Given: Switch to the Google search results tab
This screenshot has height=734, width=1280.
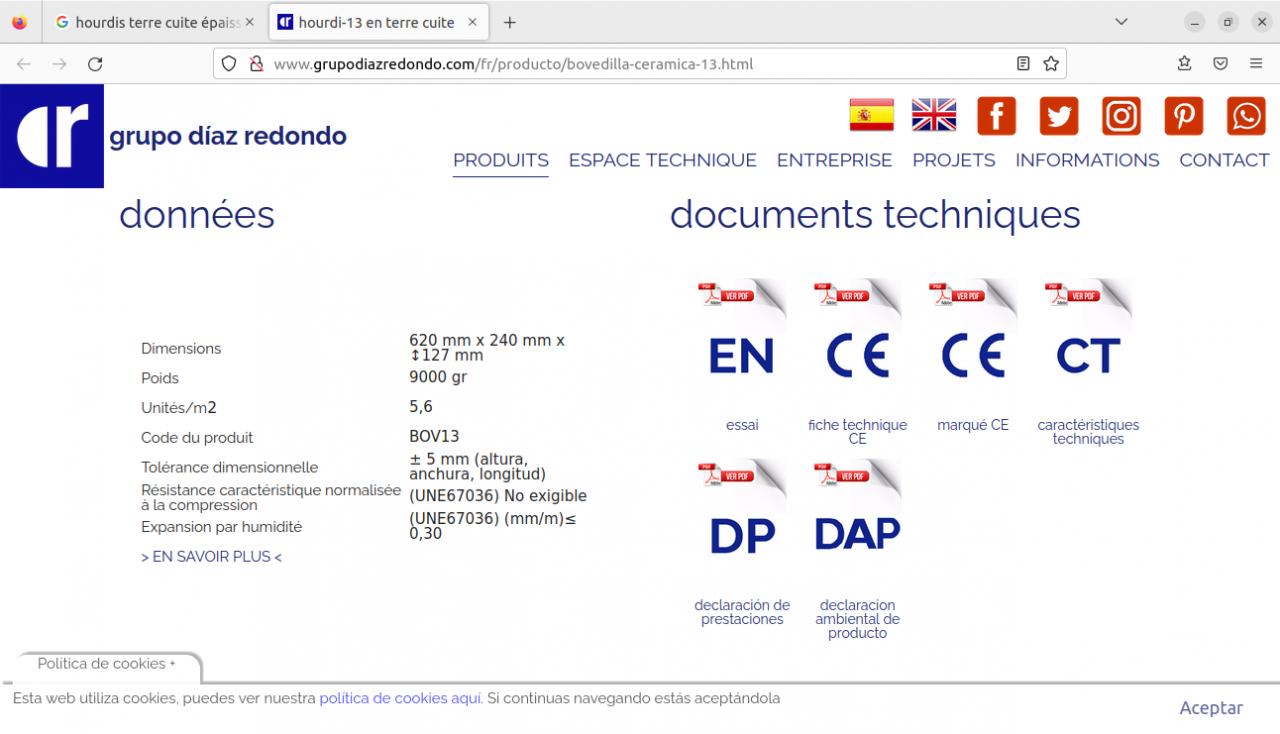Looking at the screenshot, I should 154,22.
